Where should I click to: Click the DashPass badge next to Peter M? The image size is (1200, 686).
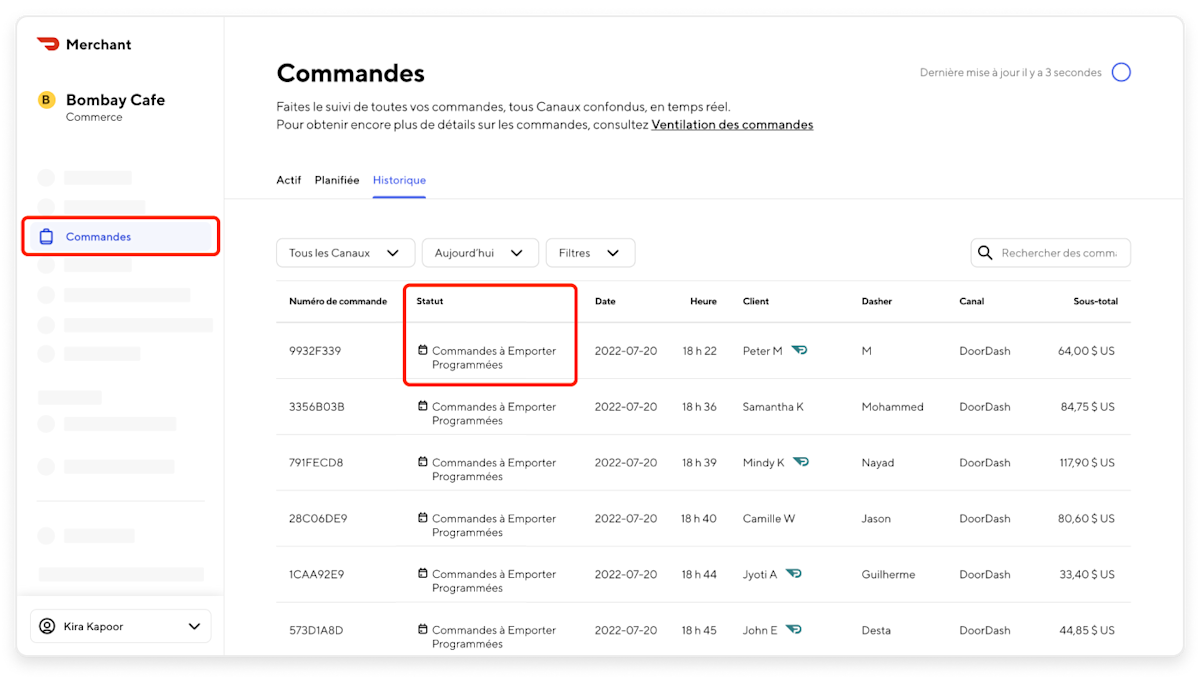click(799, 351)
